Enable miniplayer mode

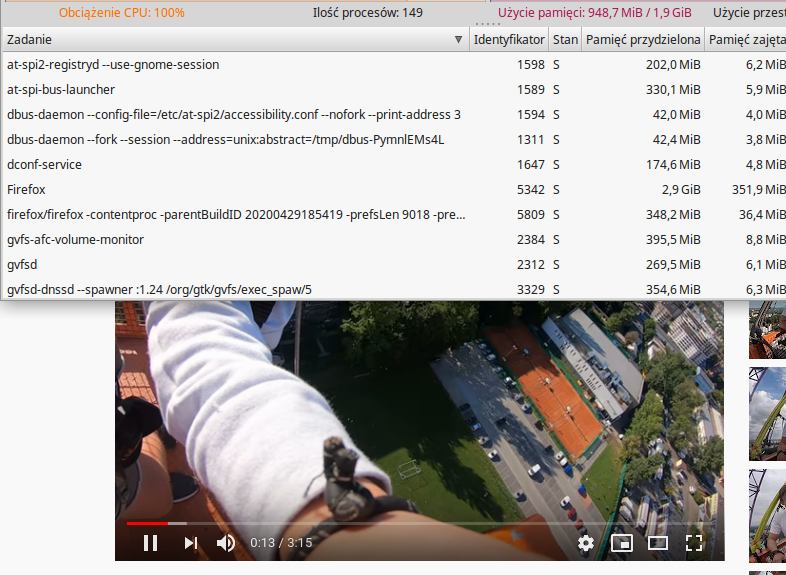pyautogui.click(x=622, y=543)
